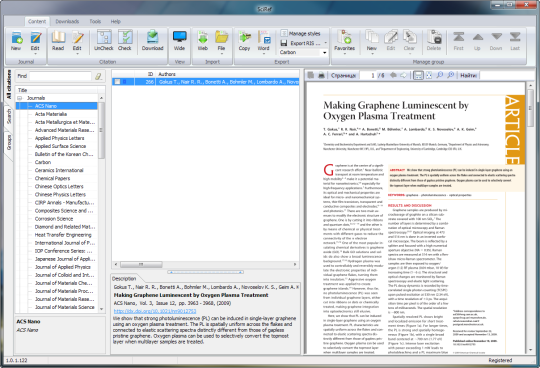Open citation with Read book icon

[58, 41]
